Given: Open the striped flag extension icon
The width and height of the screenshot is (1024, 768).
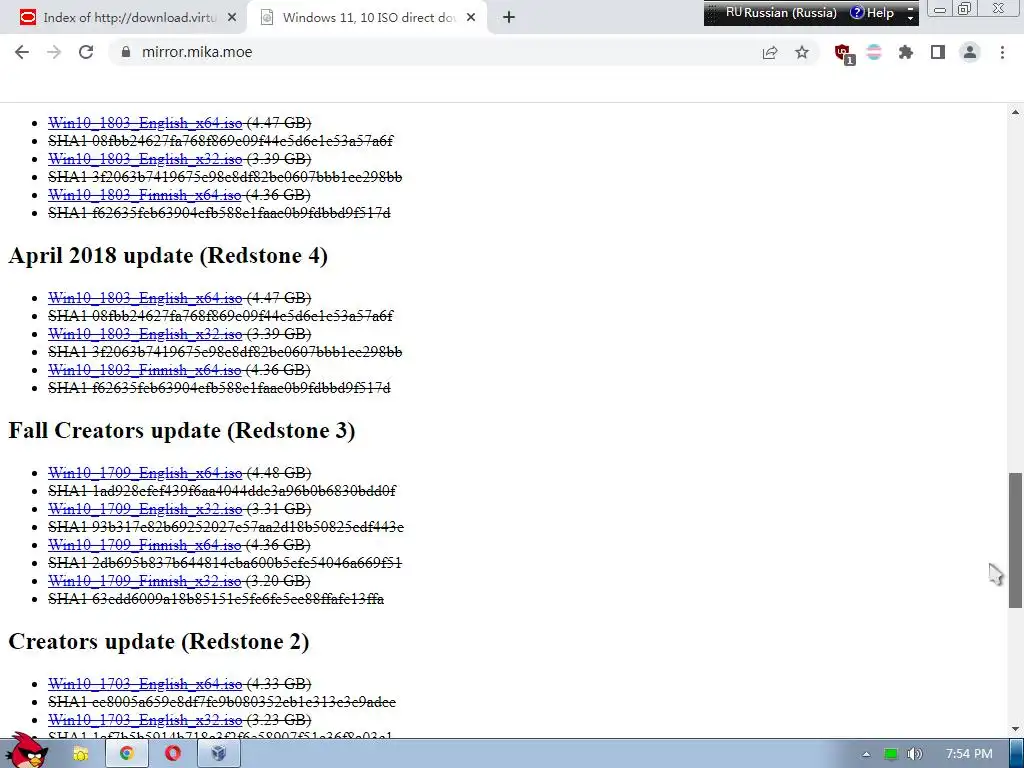Looking at the screenshot, I should [874, 52].
